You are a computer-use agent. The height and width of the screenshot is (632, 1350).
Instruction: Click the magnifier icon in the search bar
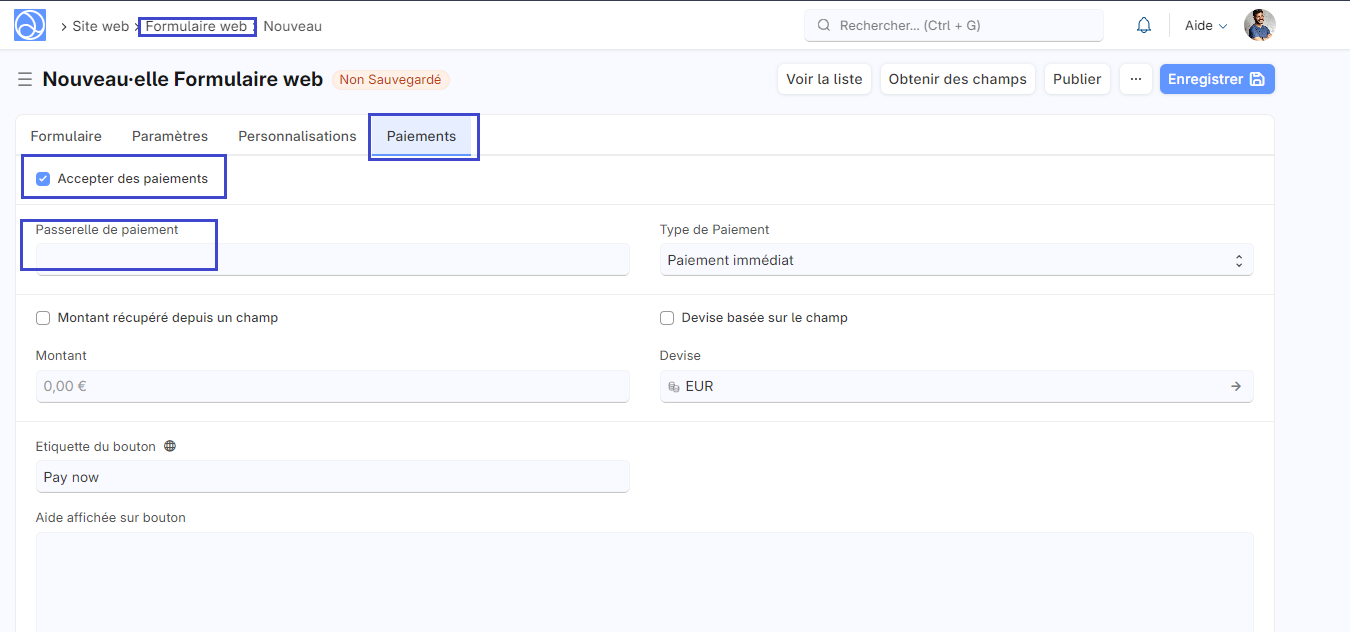tap(824, 26)
